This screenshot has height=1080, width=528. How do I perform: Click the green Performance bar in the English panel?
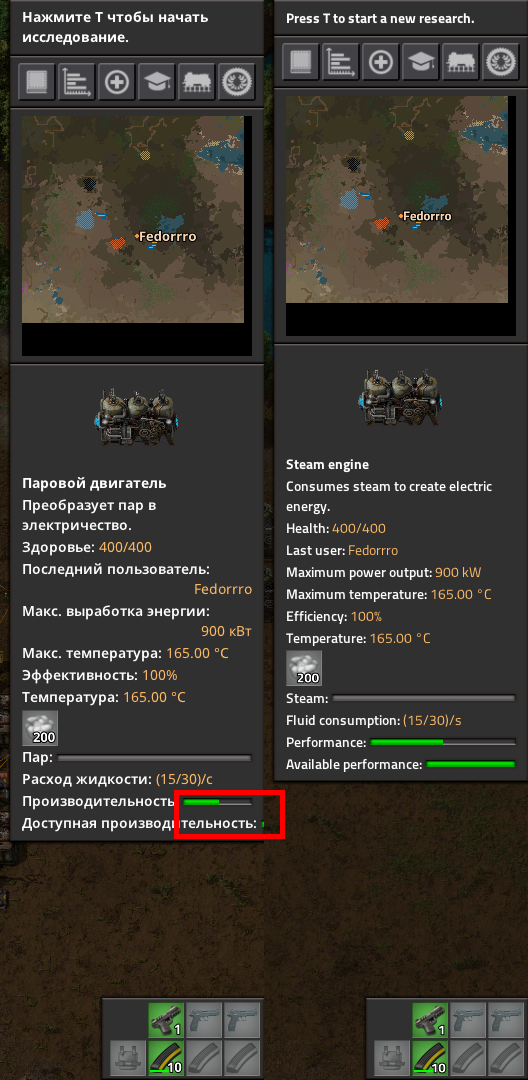click(443, 742)
